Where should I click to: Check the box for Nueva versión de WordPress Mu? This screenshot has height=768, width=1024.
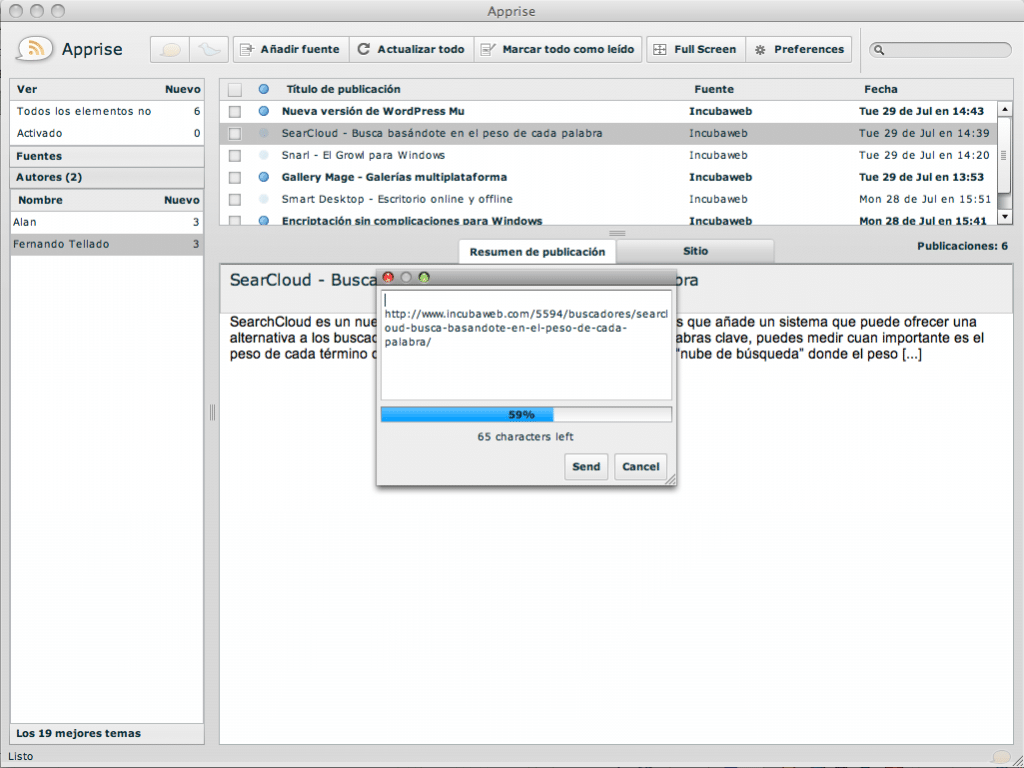[x=235, y=112]
